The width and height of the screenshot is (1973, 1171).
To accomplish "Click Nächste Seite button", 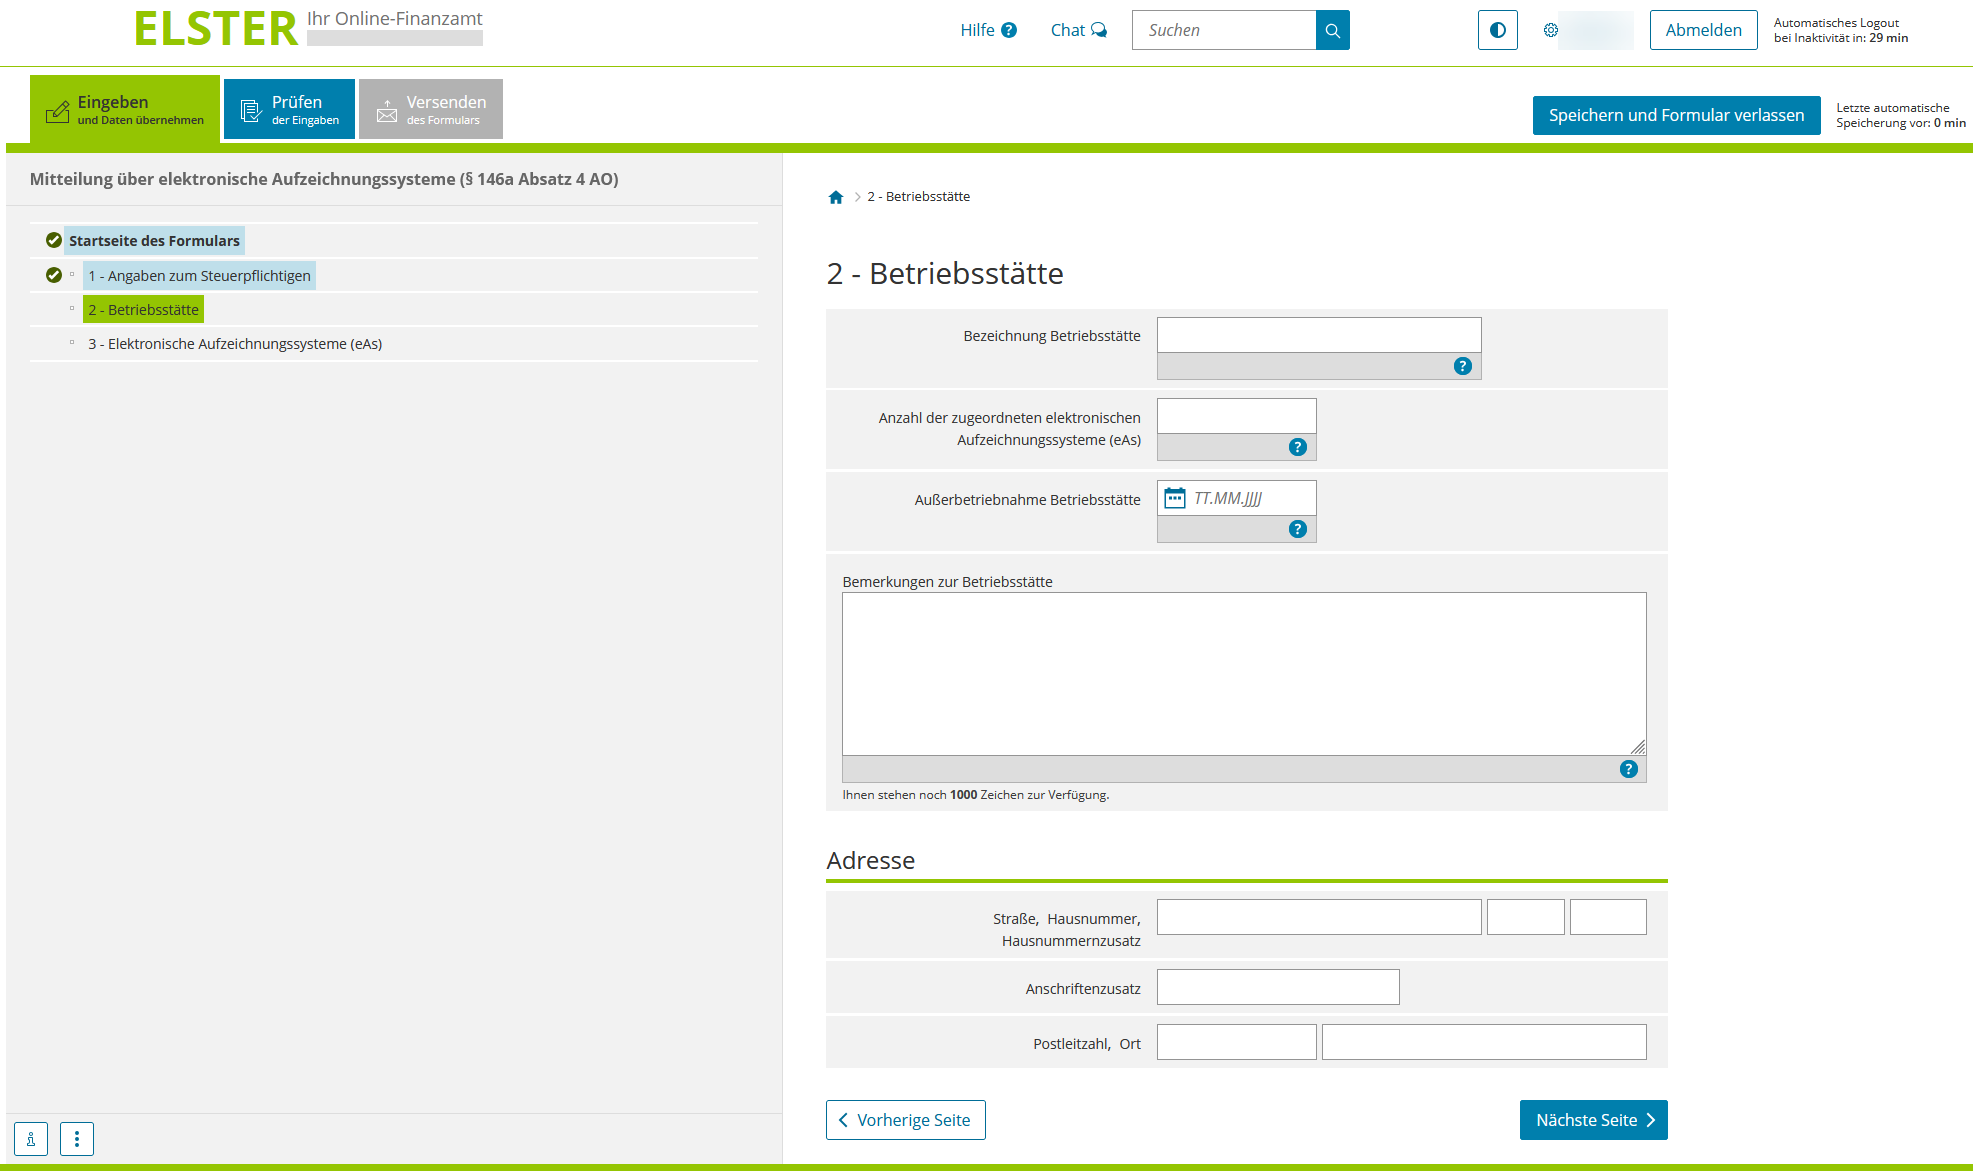I will (x=1593, y=1120).
